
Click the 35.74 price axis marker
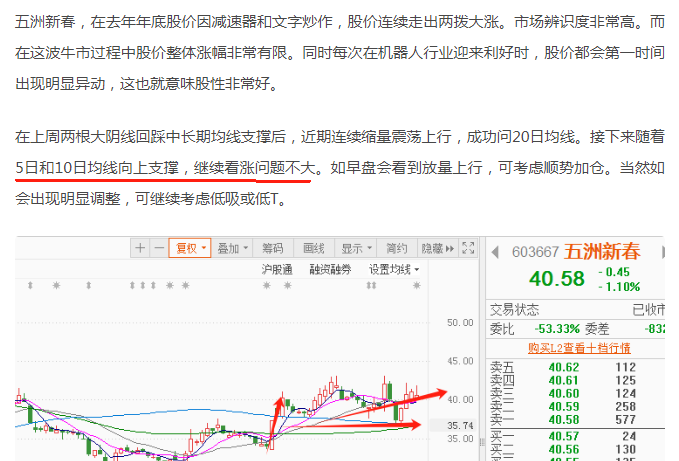coord(460,426)
